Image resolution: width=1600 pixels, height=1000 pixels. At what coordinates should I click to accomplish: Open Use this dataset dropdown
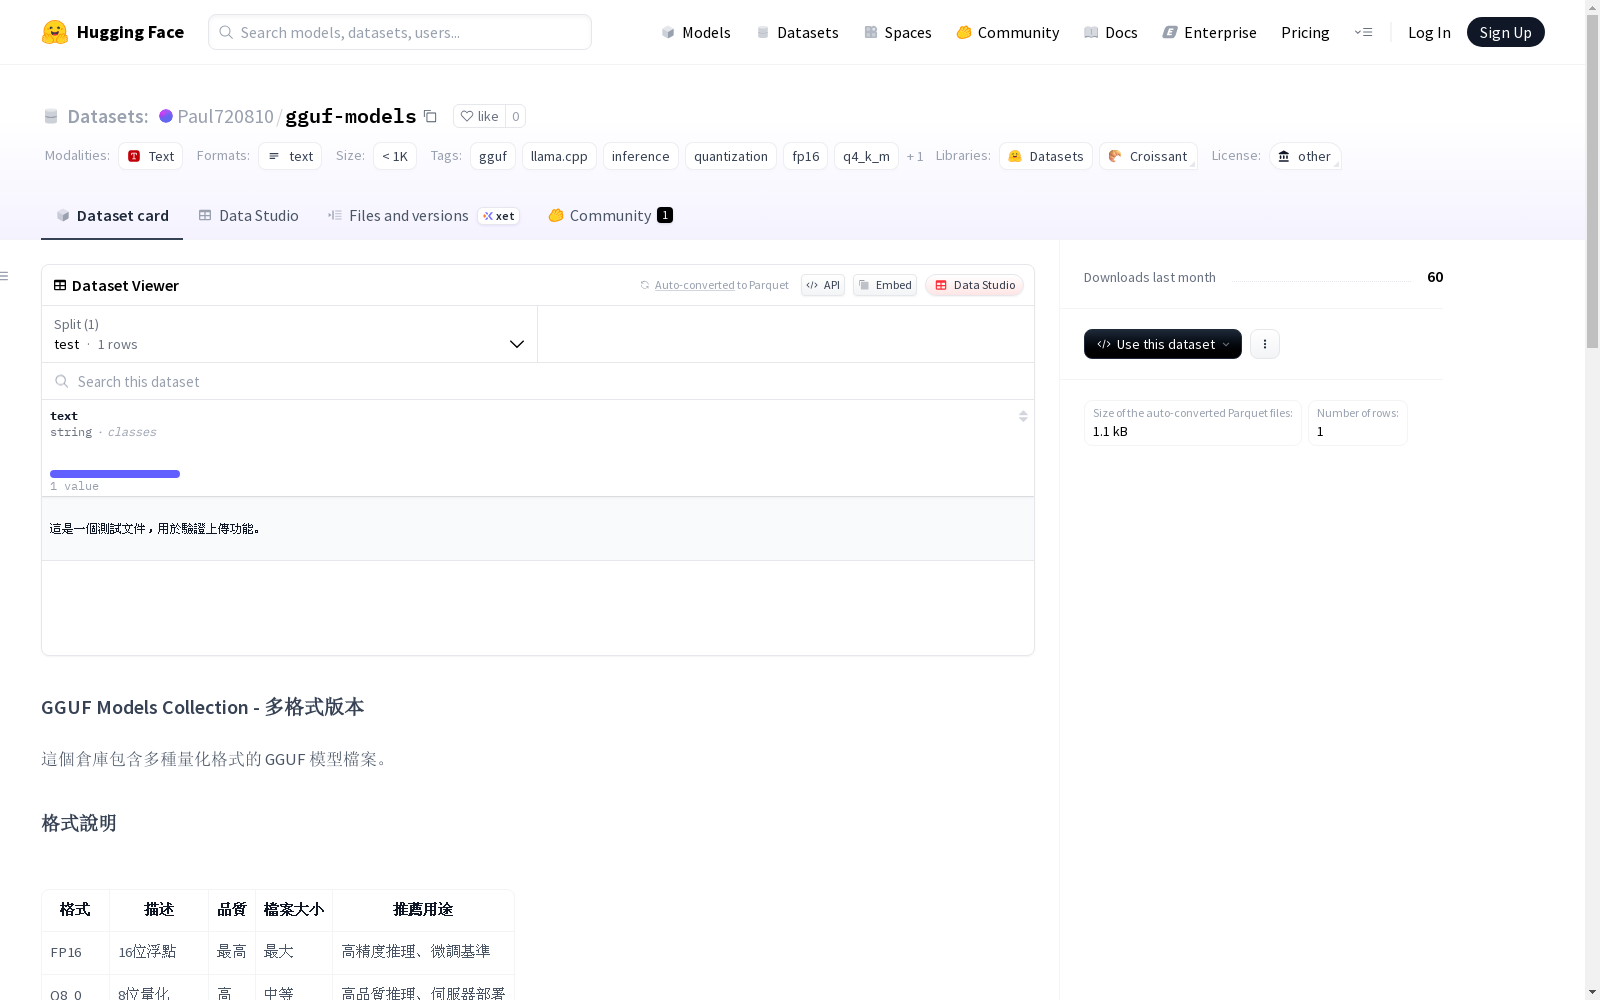click(x=1163, y=344)
